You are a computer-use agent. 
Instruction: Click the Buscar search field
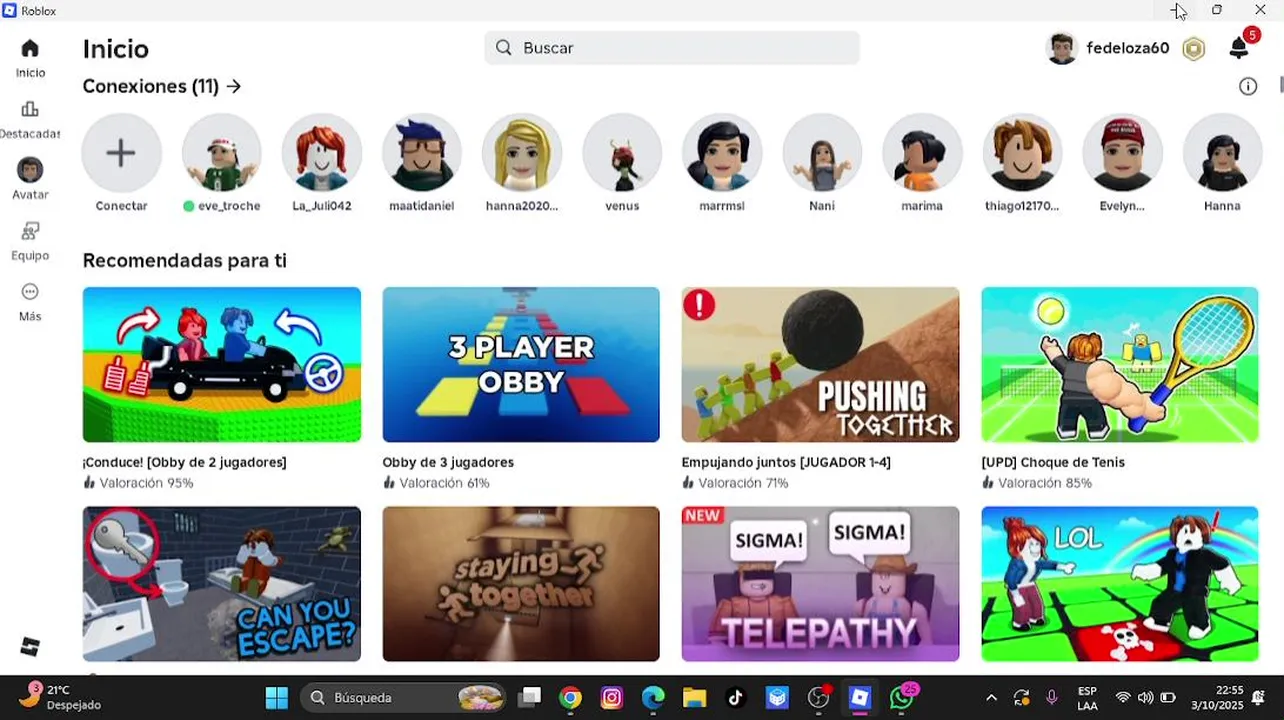click(672, 48)
